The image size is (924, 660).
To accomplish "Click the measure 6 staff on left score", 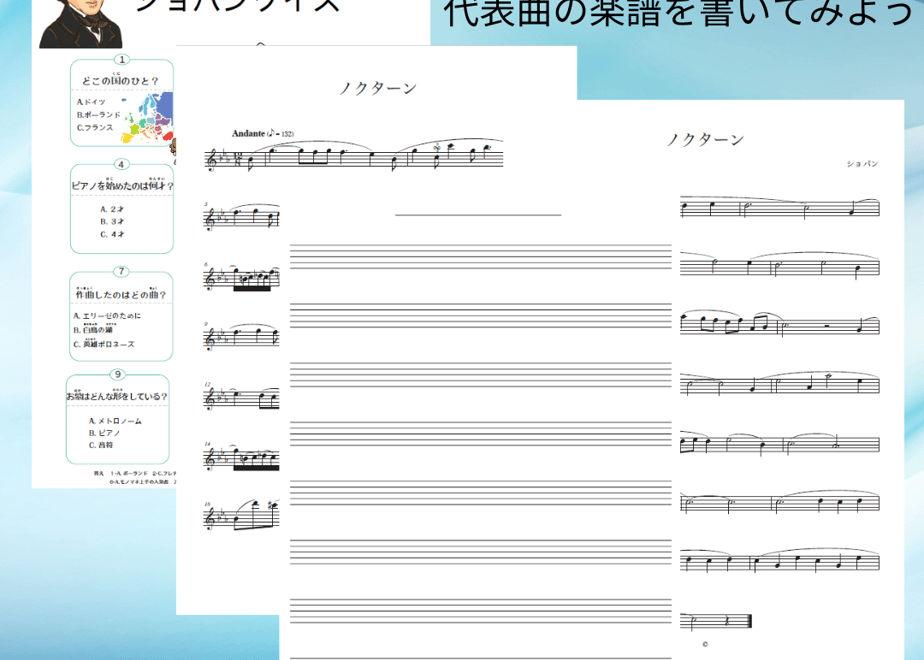I will pyautogui.click(x=241, y=278).
